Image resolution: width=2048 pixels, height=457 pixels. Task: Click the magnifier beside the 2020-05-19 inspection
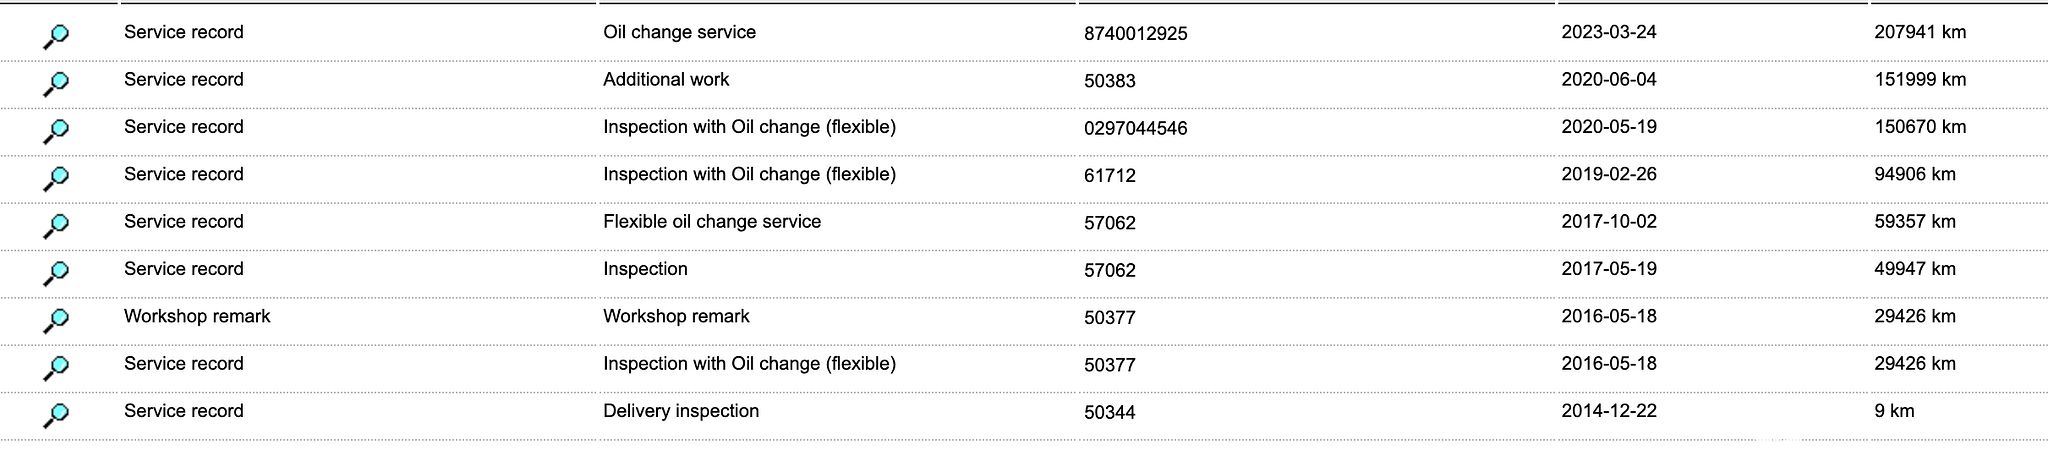57,130
